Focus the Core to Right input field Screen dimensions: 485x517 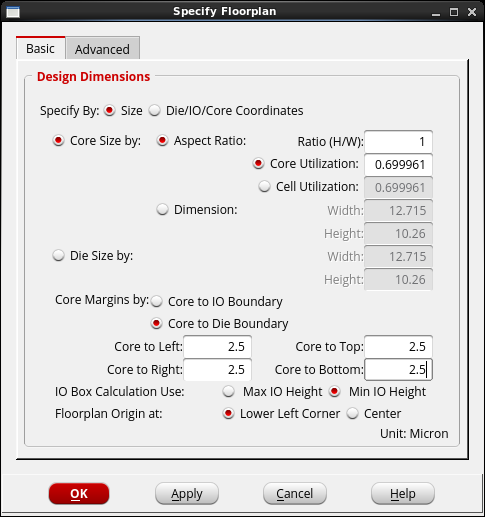pos(217,370)
